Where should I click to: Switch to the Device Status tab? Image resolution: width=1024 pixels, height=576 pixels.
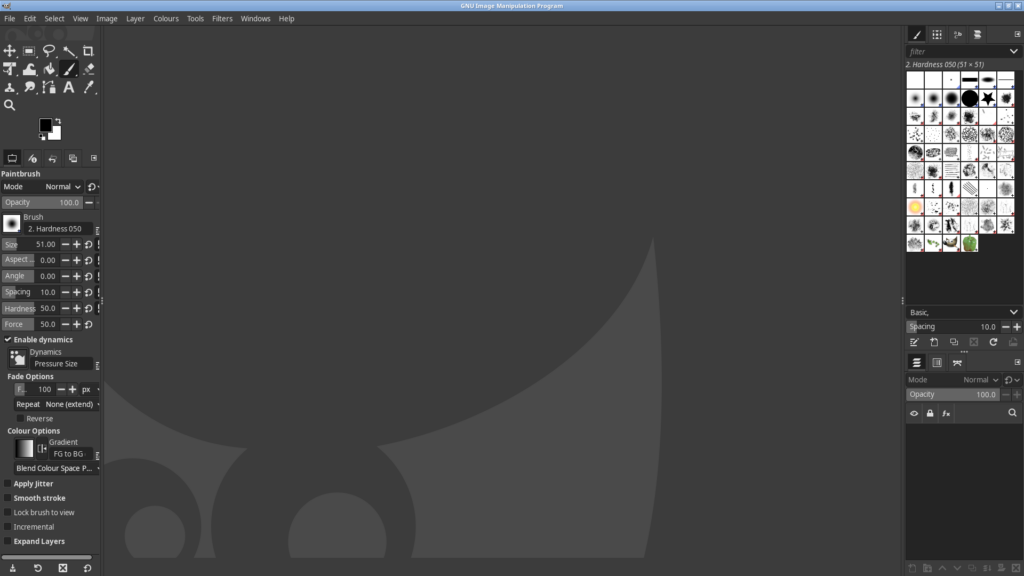click(x=32, y=158)
